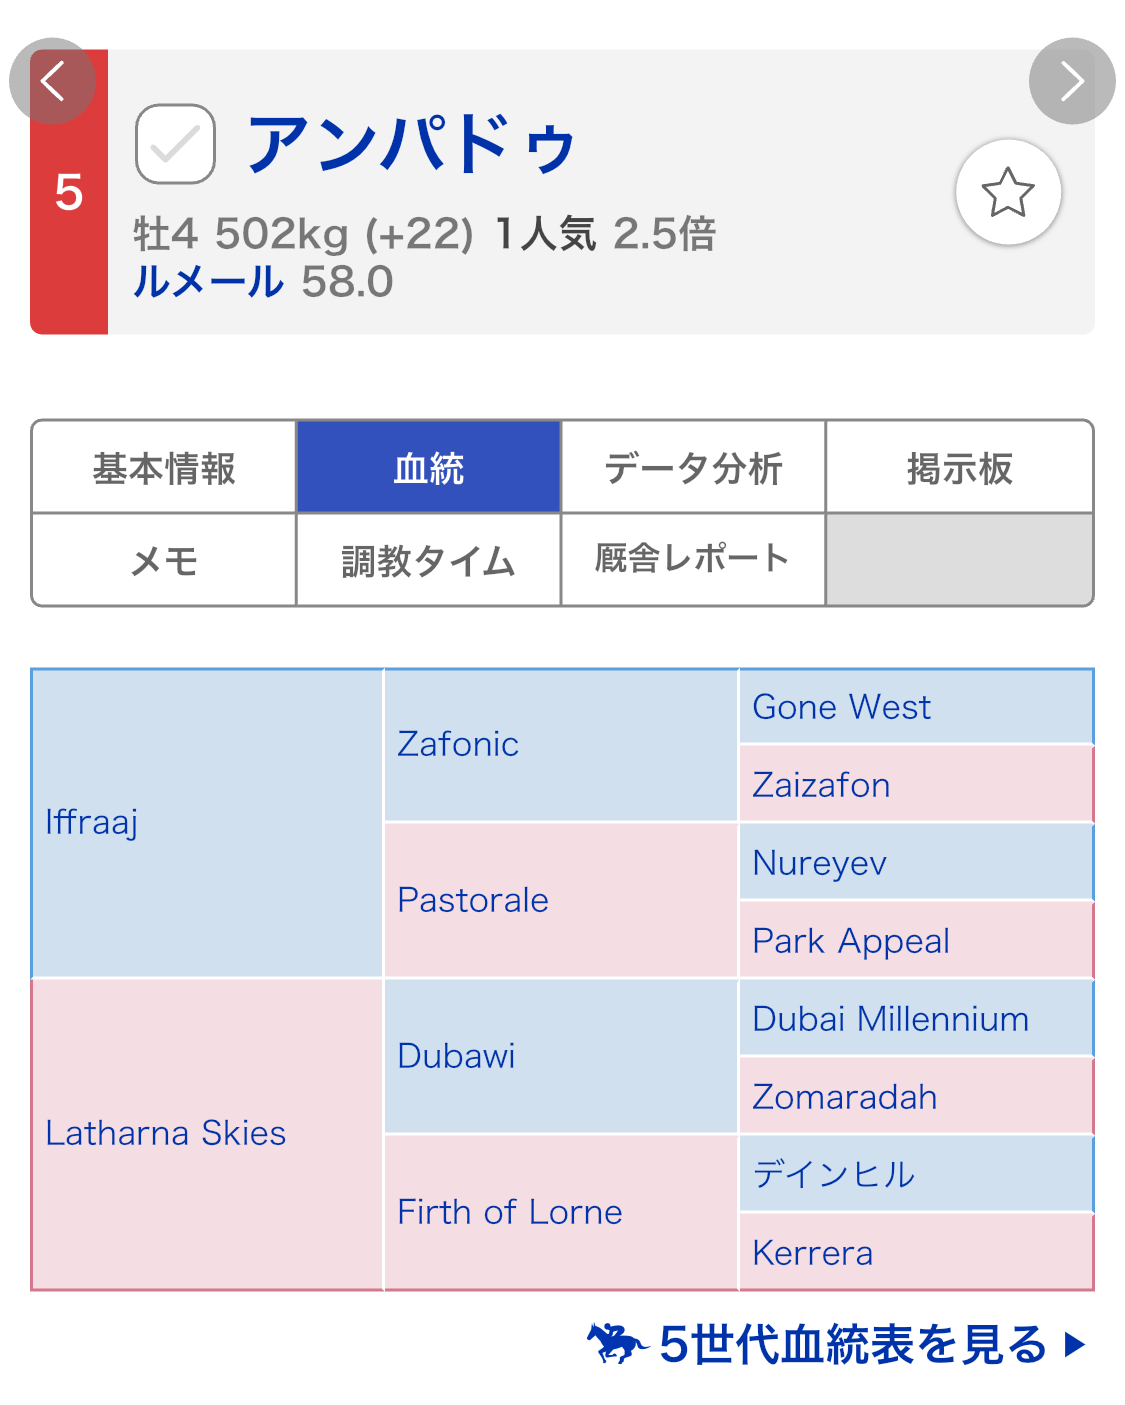
Task: Open the 厩舎レポート tab
Action: (693, 560)
